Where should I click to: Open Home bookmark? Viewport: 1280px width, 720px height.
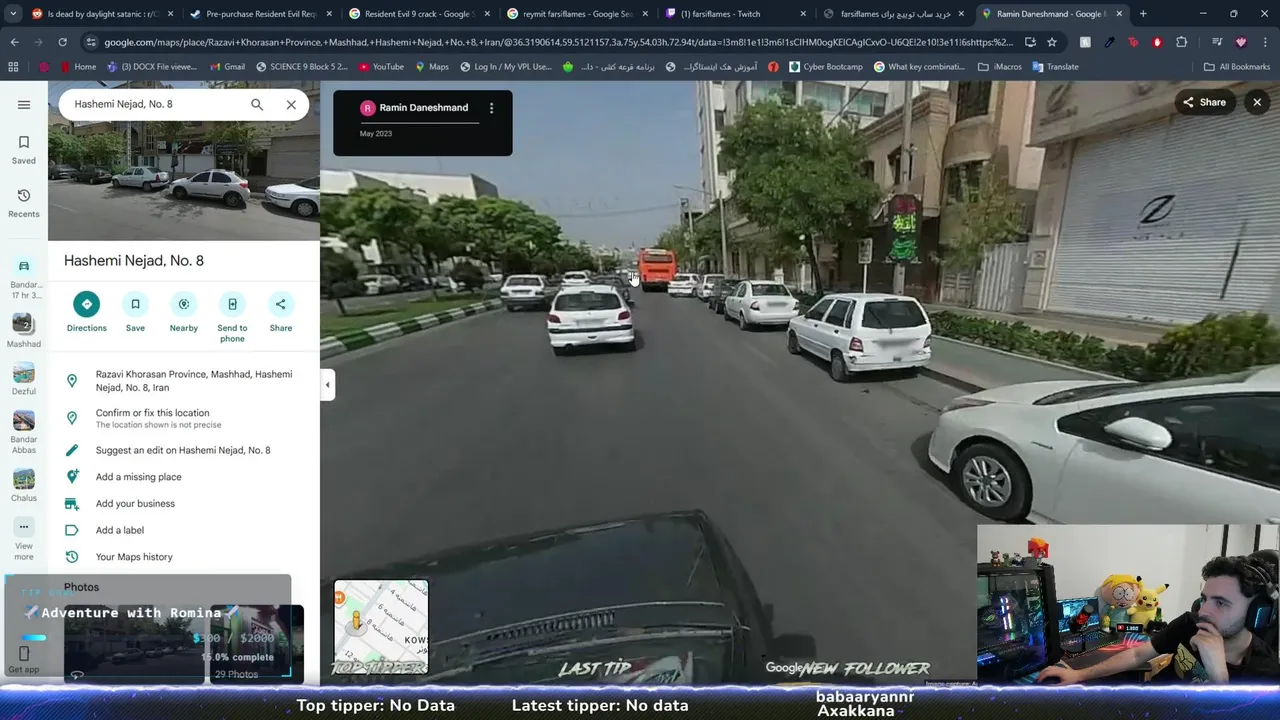tap(78, 67)
